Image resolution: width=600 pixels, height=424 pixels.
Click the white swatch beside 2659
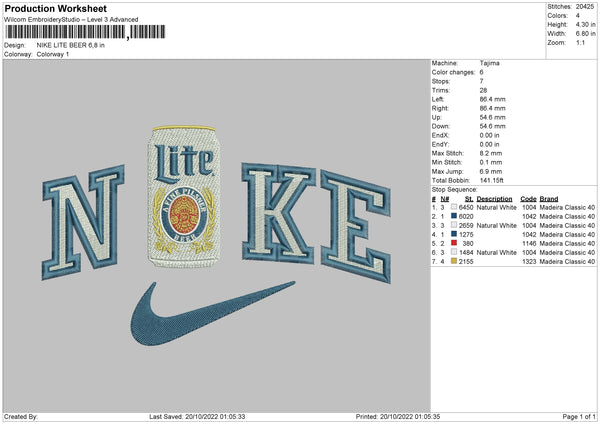click(454, 225)
